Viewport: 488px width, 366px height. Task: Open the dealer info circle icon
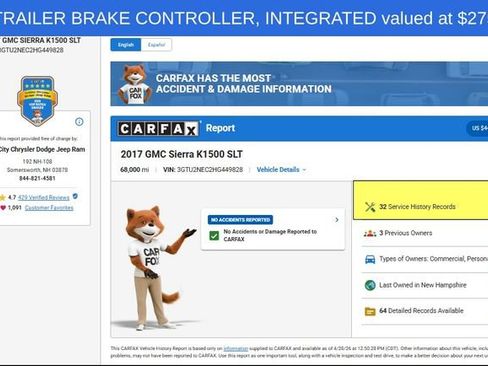79,122
